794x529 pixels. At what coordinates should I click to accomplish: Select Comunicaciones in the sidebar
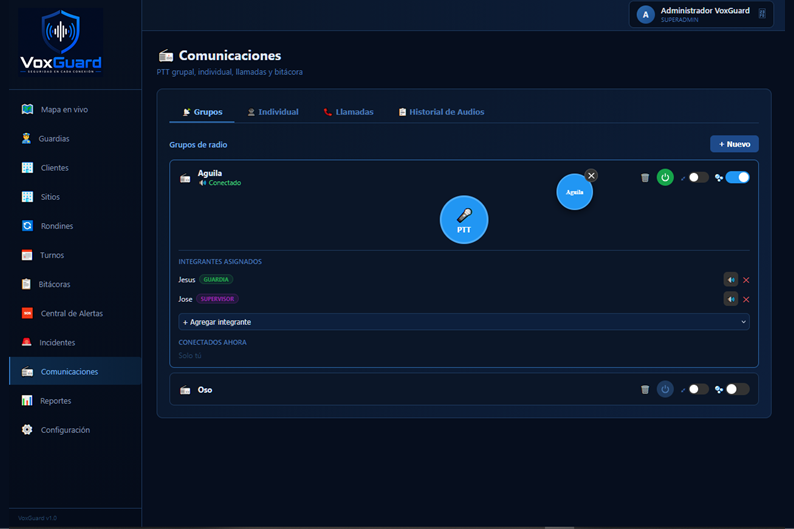coord(75,372)
